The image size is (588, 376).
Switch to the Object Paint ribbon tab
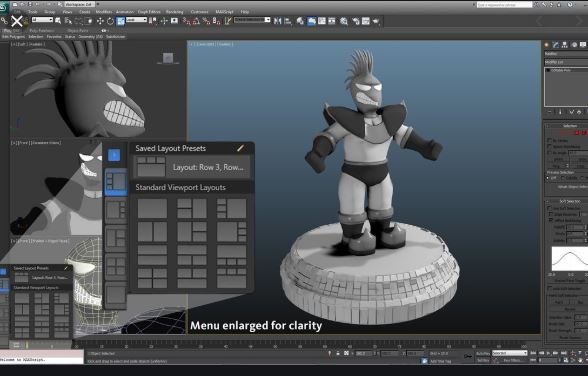tap(78, 30)
